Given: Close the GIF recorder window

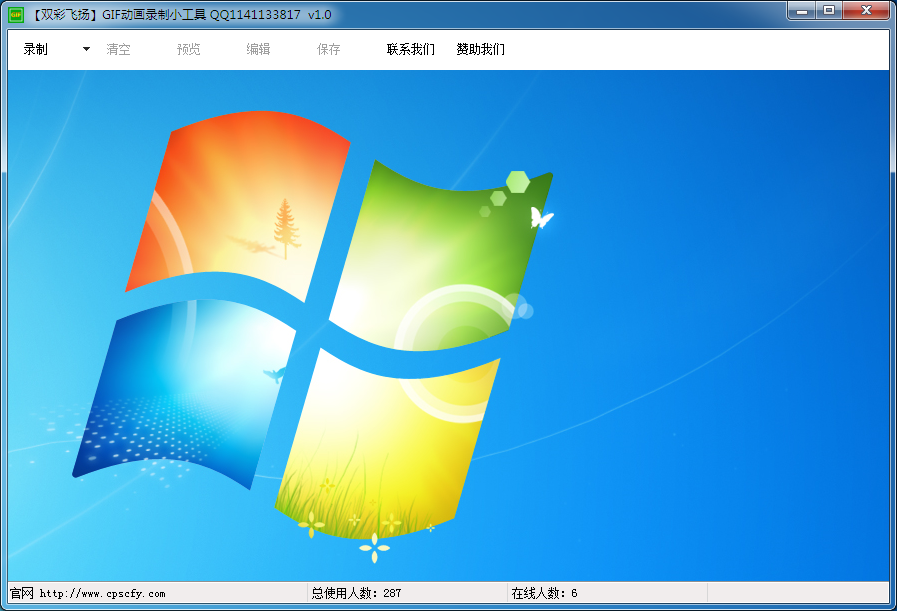Looking at the screenshot, I should click(x=866, y=11).
